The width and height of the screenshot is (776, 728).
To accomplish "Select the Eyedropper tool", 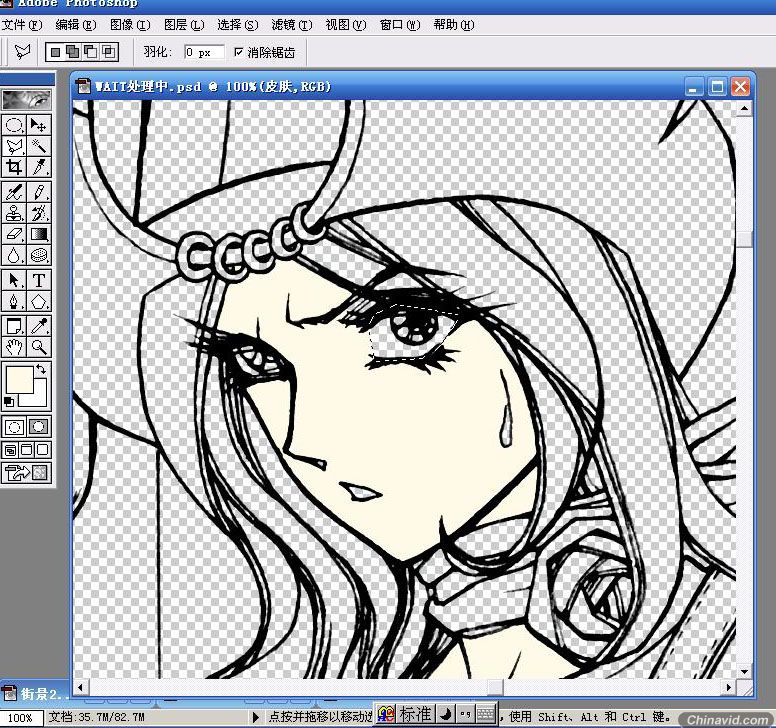I will [39, 326].
